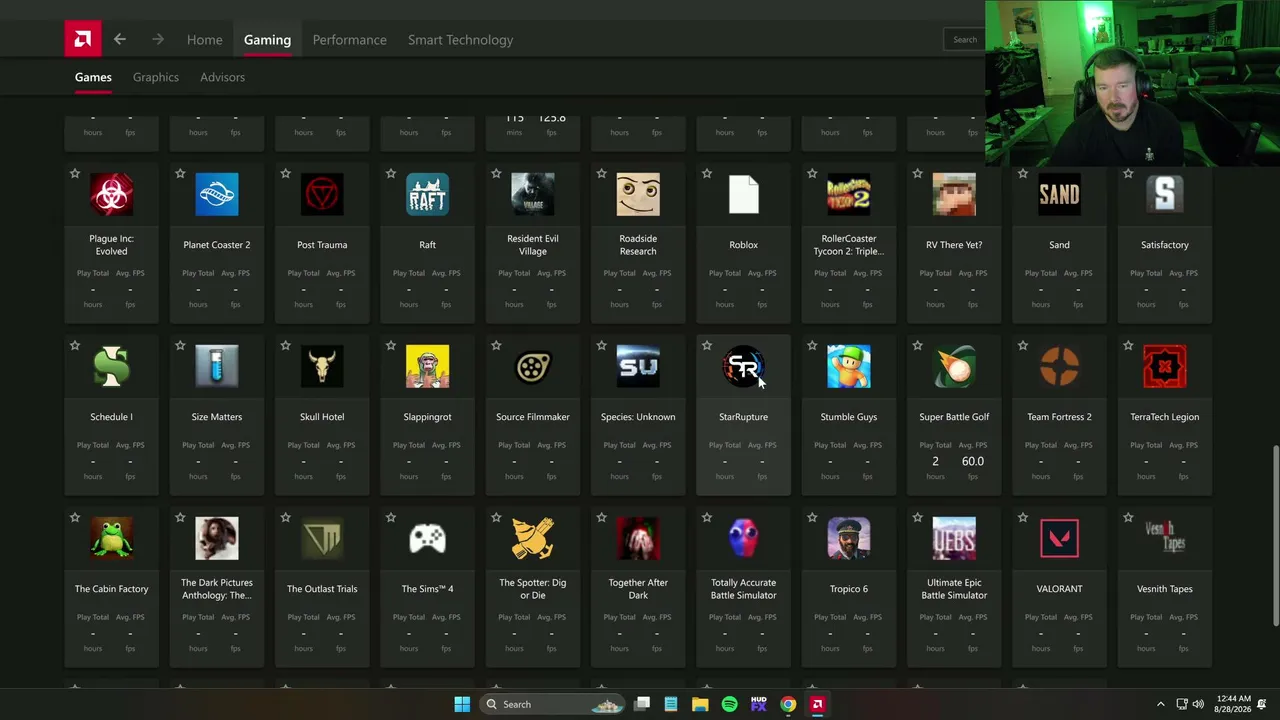Select the Resident Evil Village icon
The width and height of the screenshot is (1280, 720).
click(x=533, y=194)
